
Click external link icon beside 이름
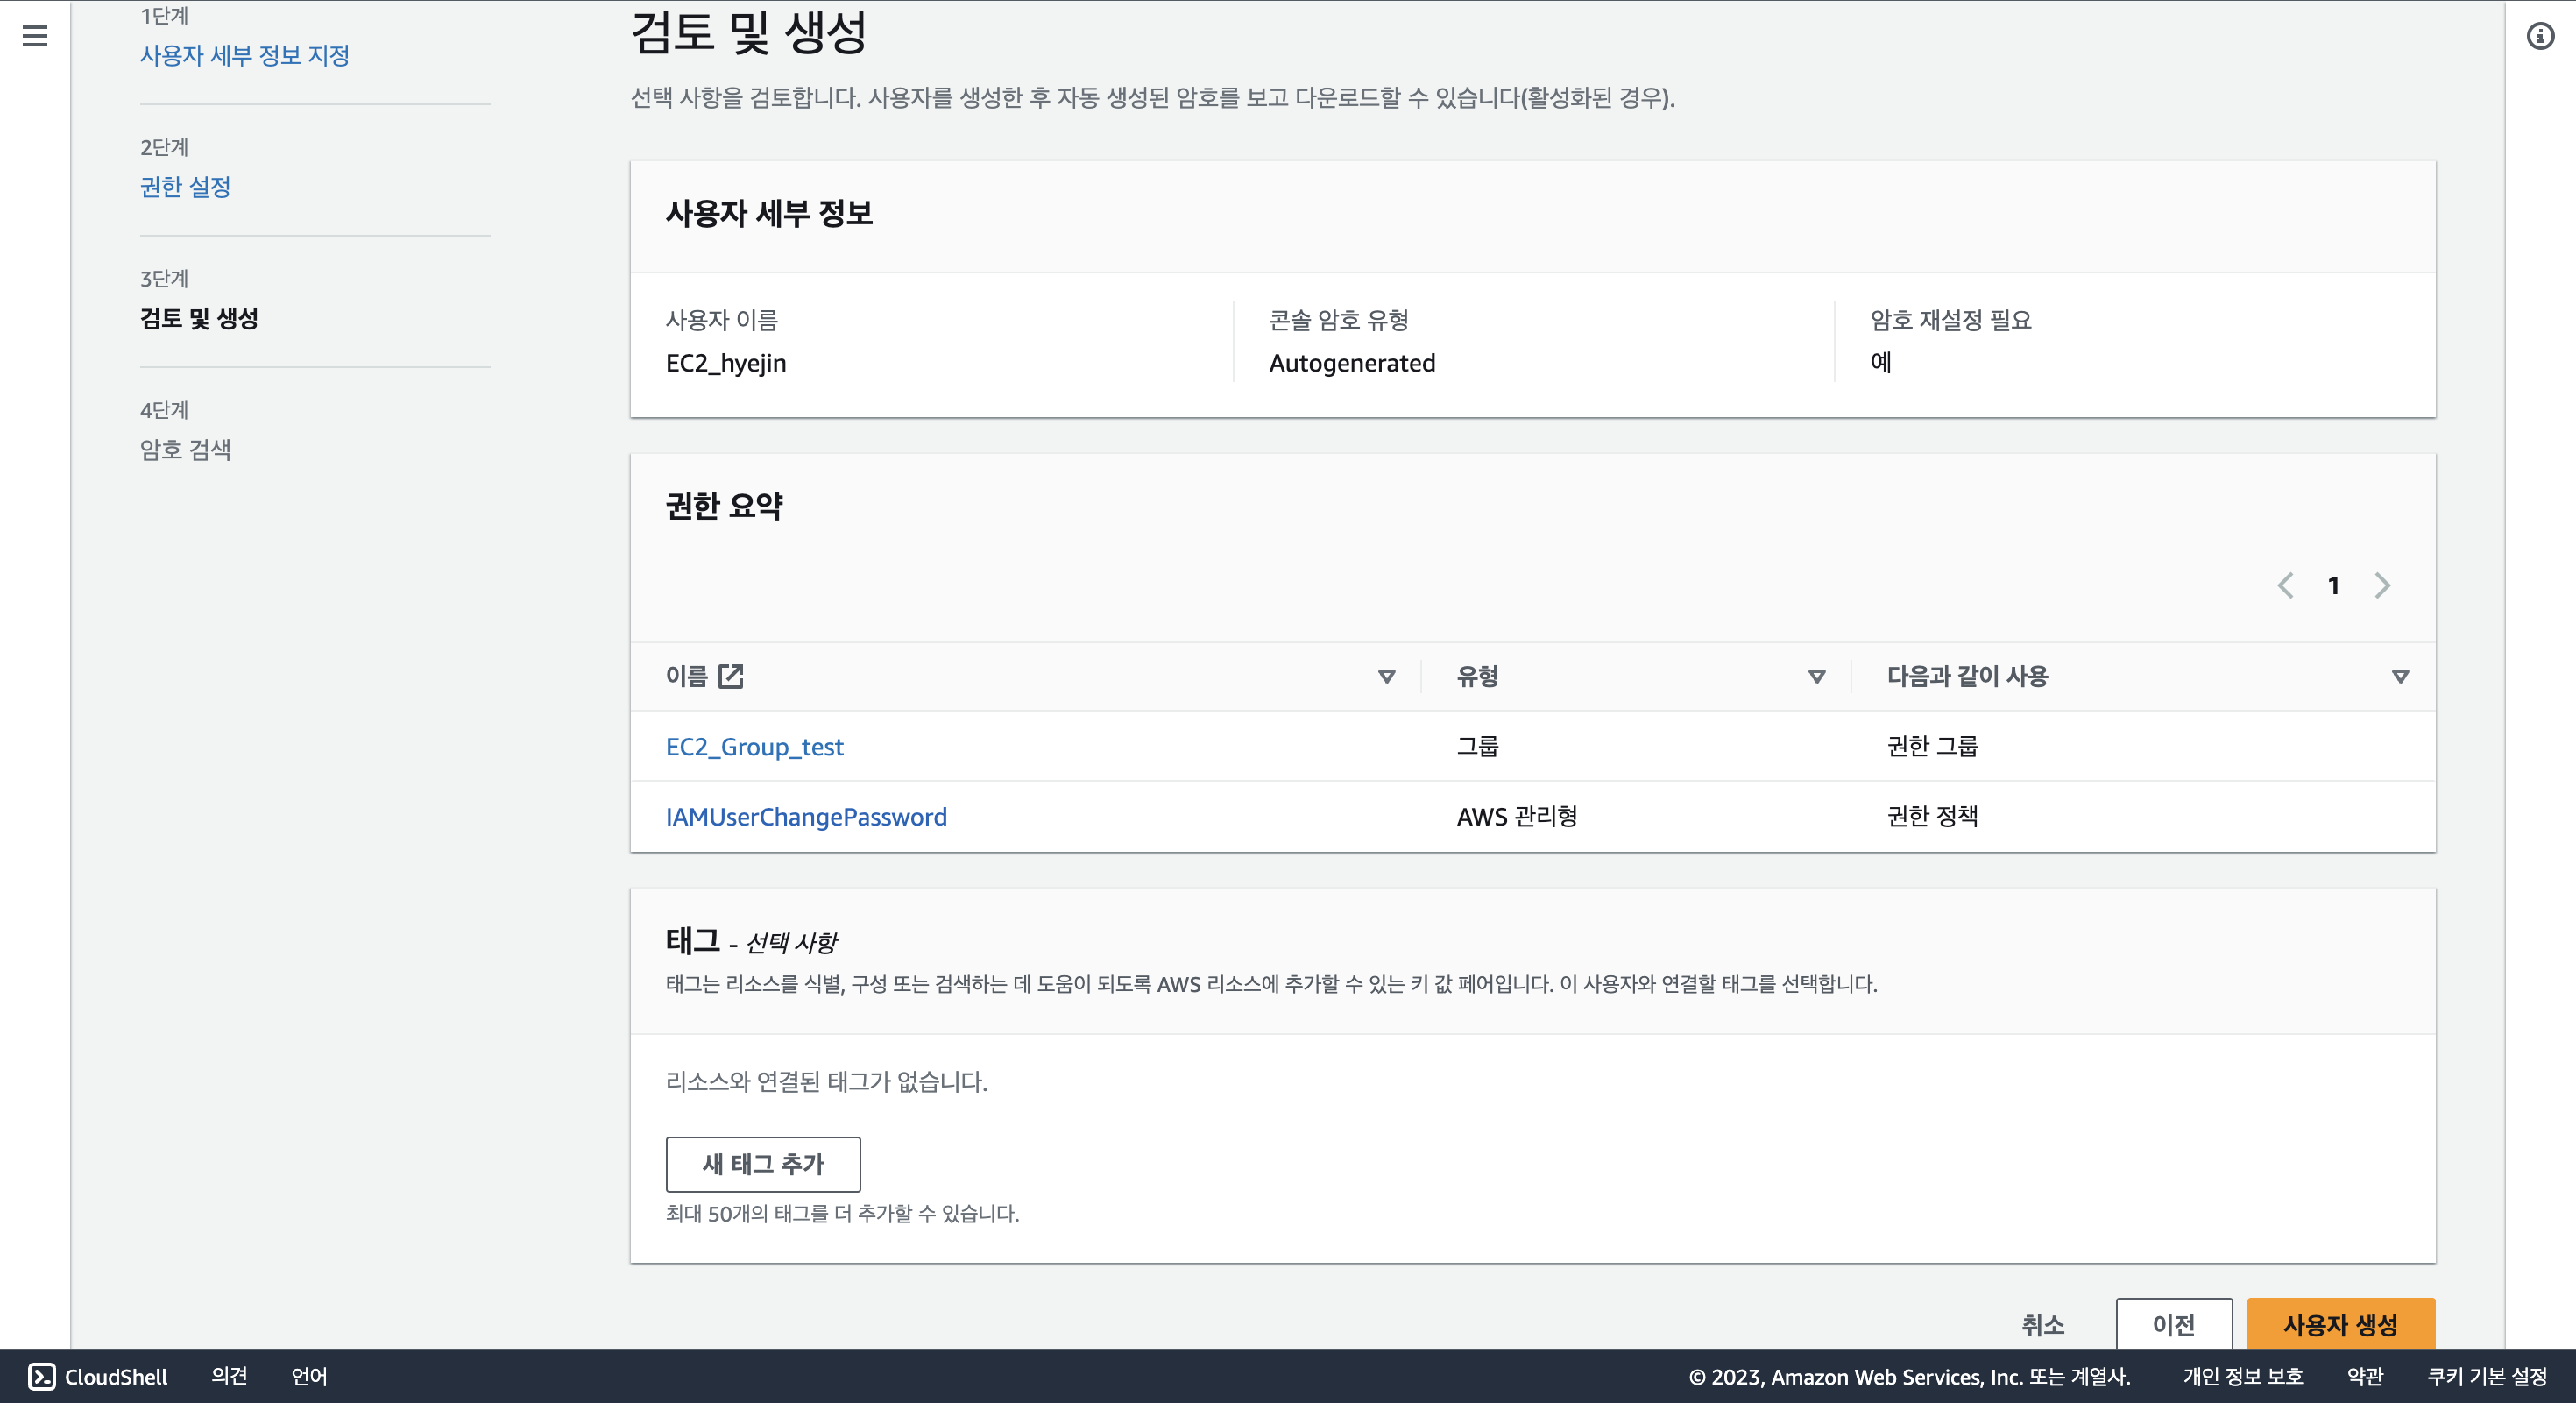click(x=731, y=676)
